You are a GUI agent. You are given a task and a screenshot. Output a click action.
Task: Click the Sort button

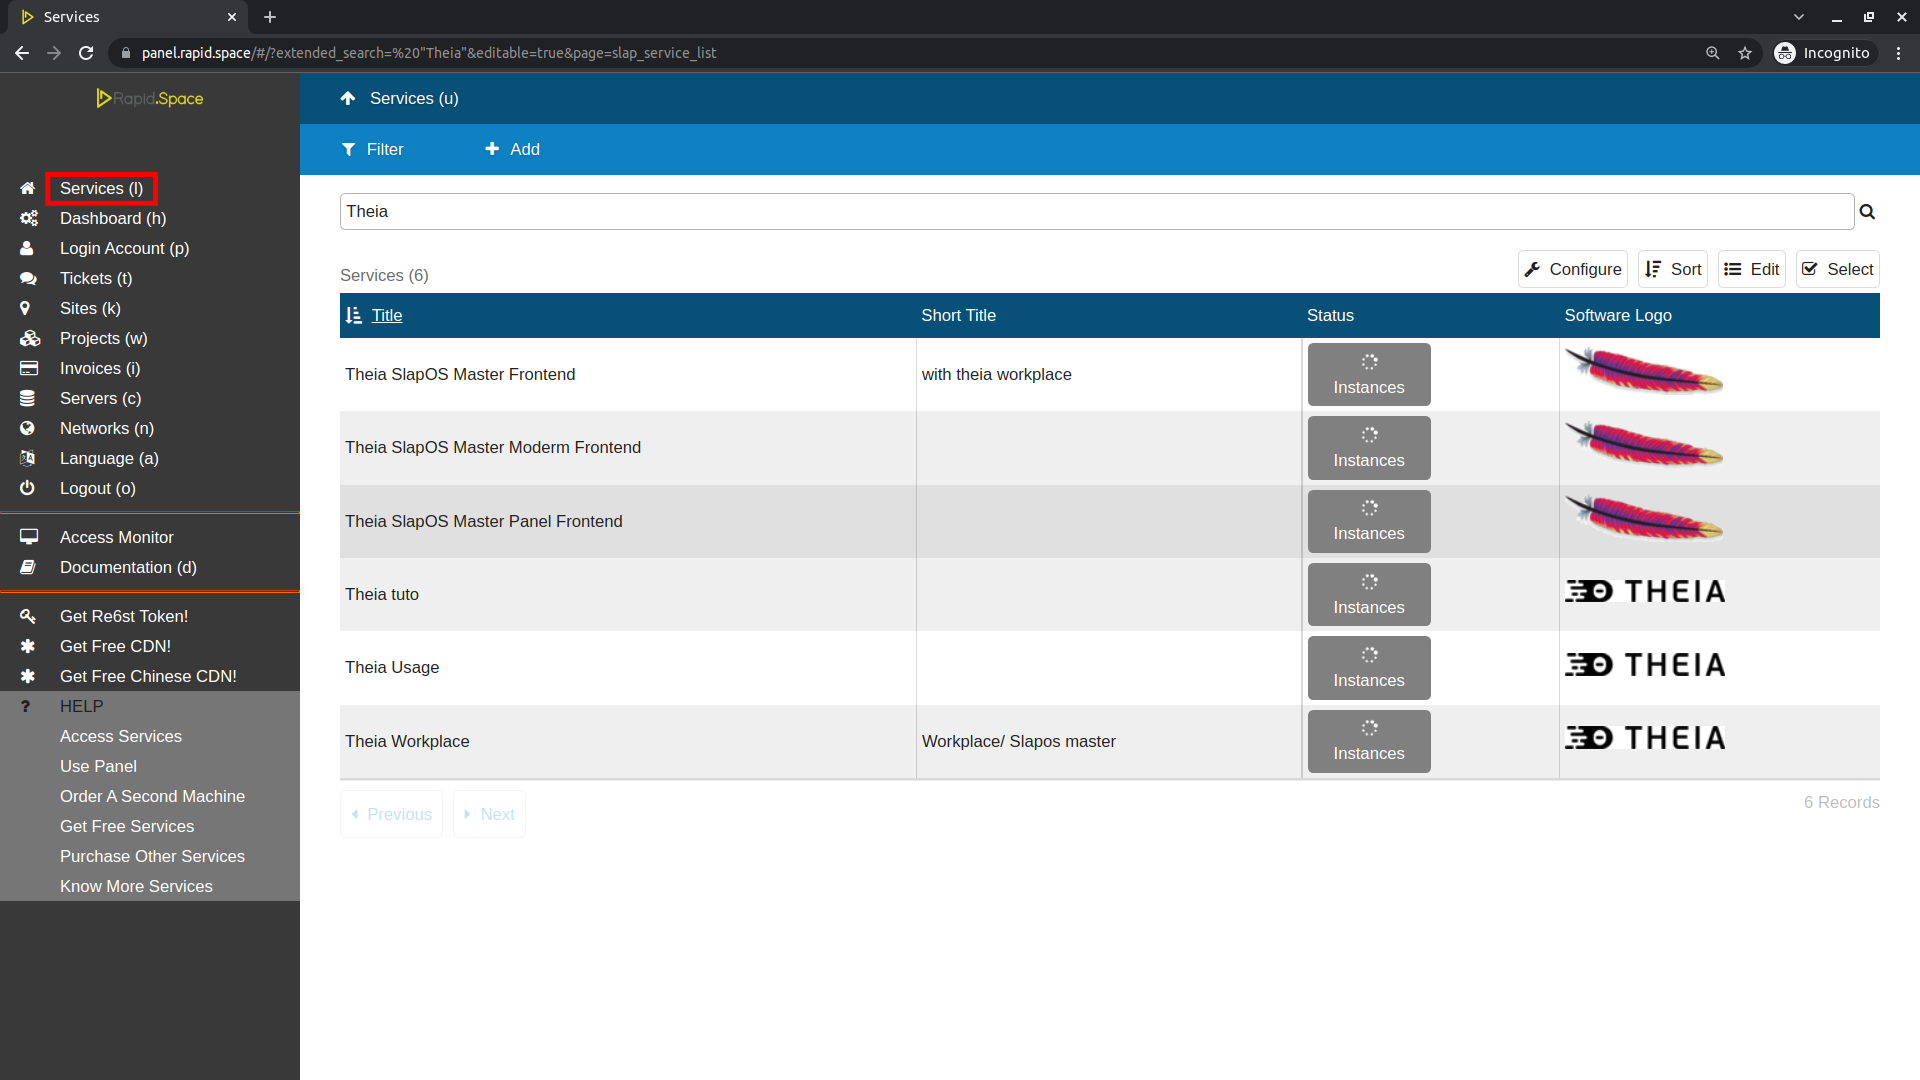point(1672,269)
